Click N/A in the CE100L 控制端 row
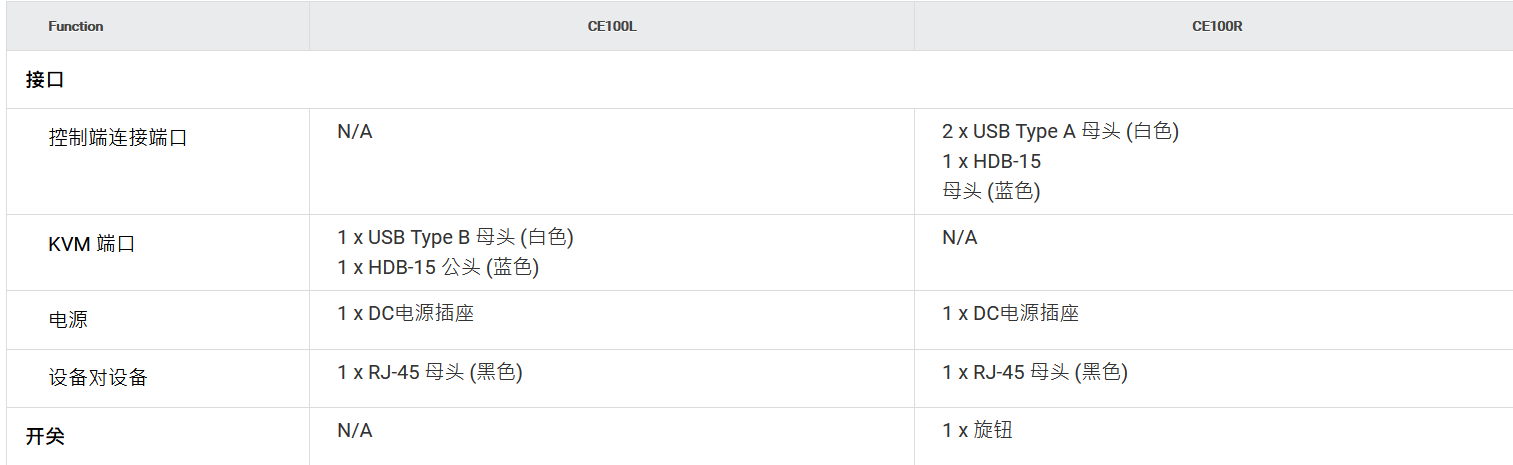This screenshot has height=465, width=1513. (355, 132)
